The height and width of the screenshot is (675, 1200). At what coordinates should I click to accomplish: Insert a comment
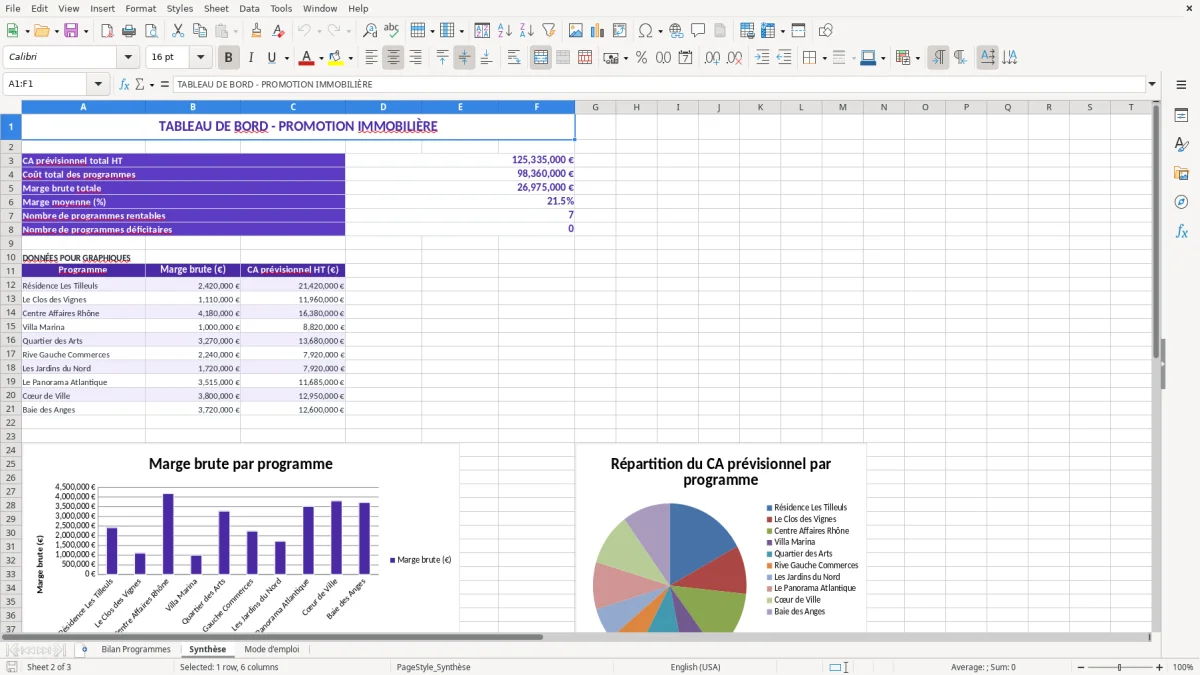[x=698, y=31]
